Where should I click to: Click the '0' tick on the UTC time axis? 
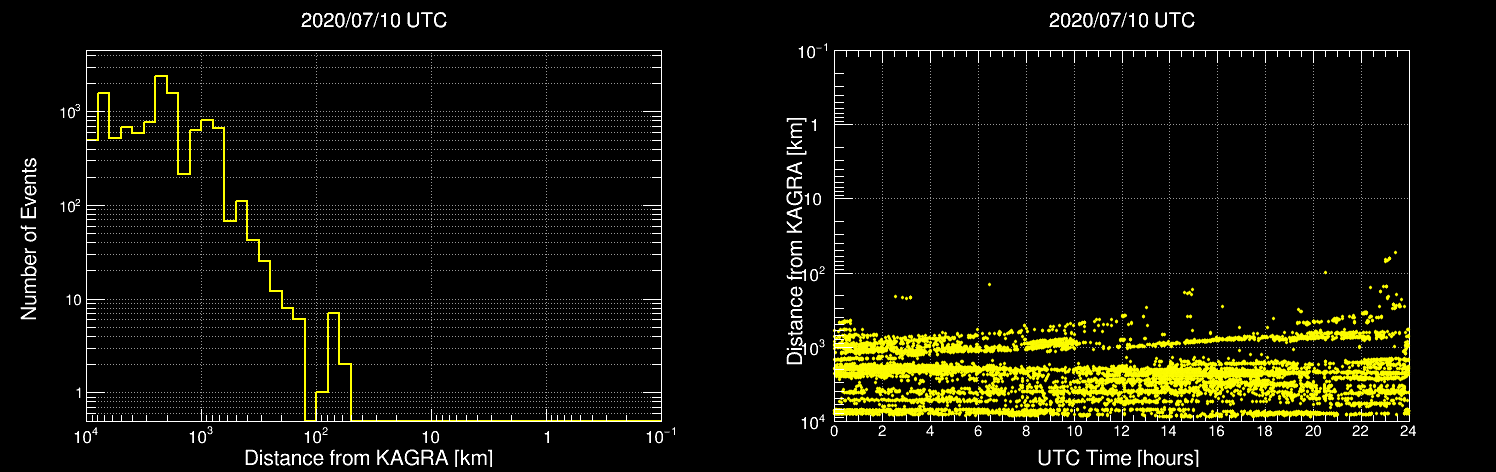[834, 431]
